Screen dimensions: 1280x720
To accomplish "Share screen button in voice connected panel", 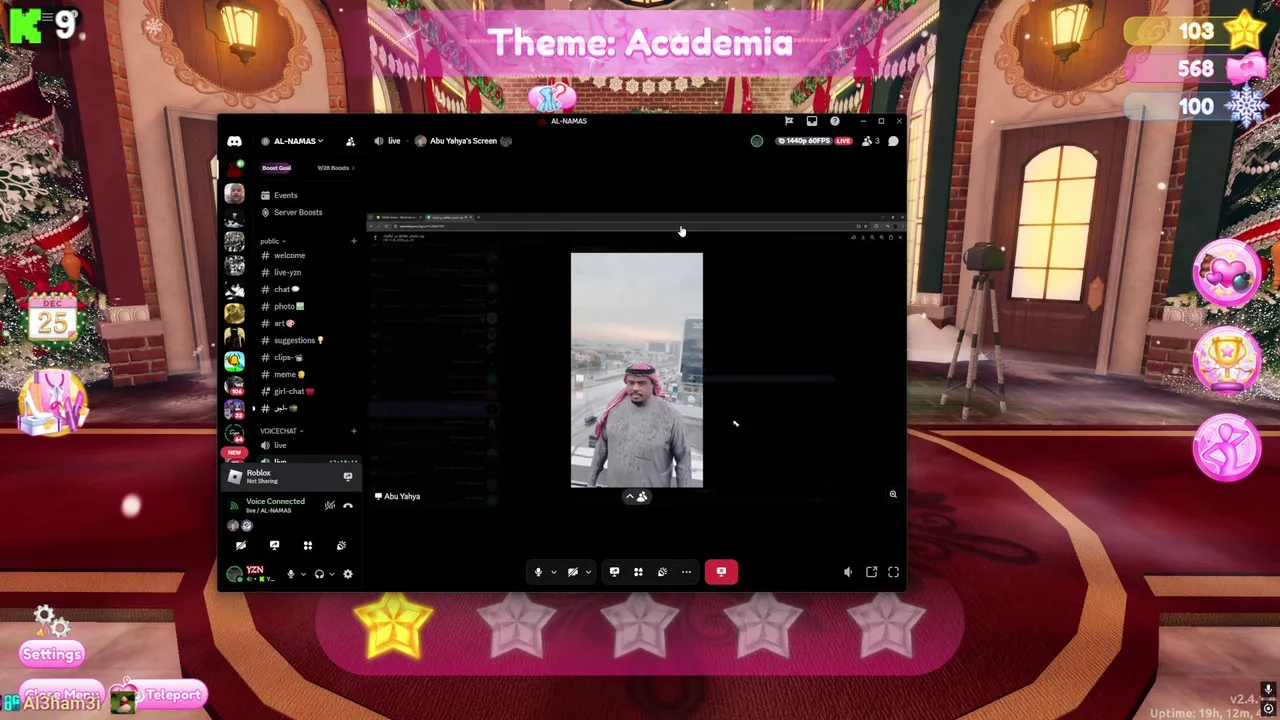I will [x=274, y=545].
